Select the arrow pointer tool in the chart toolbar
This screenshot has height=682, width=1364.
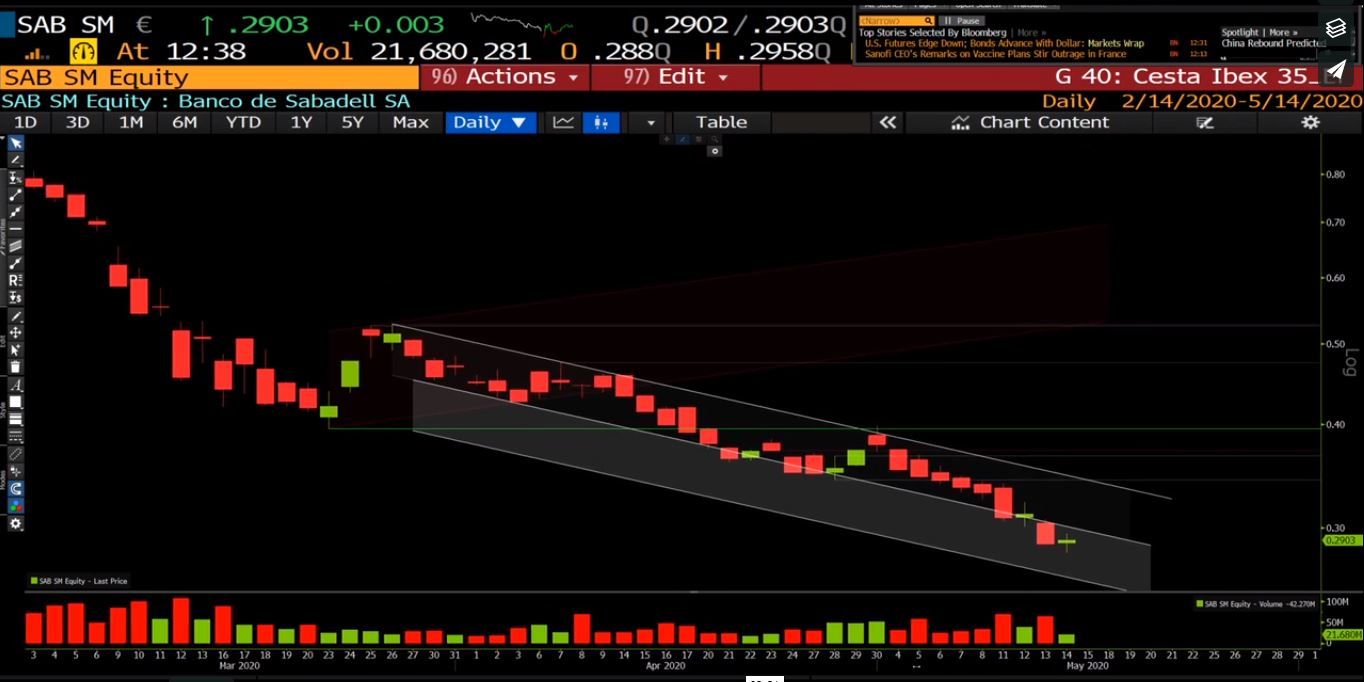coord(16,142)
